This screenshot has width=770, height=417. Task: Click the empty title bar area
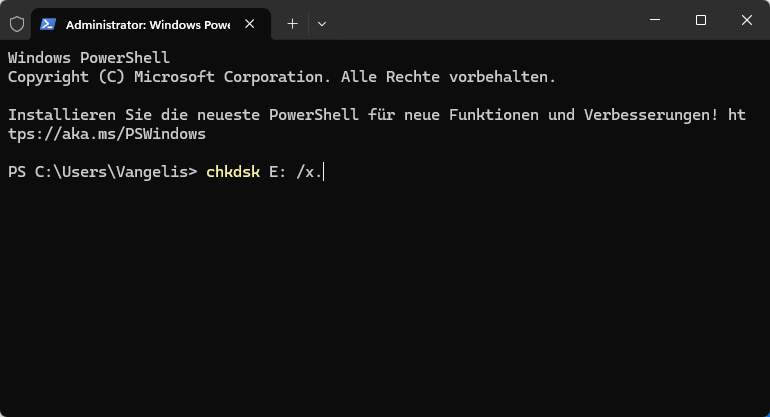coord(480,21)
